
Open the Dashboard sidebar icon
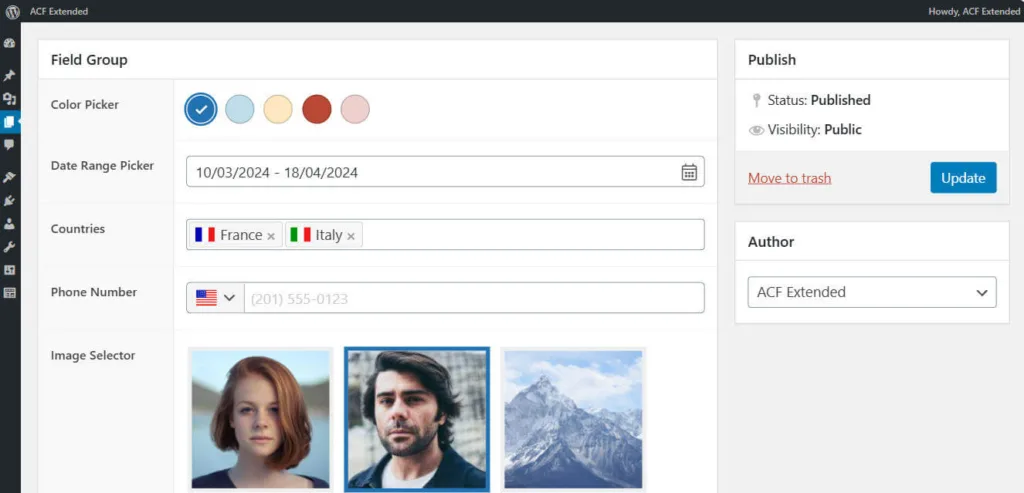(x=9, y=44)
